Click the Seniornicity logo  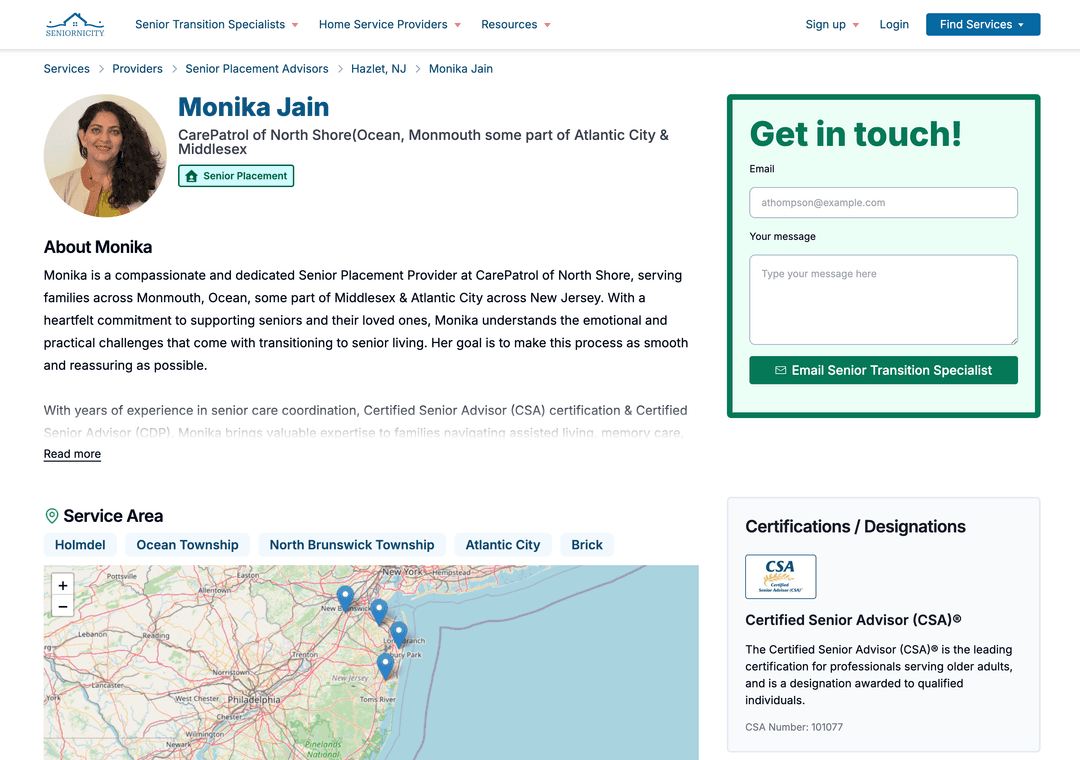75,24
